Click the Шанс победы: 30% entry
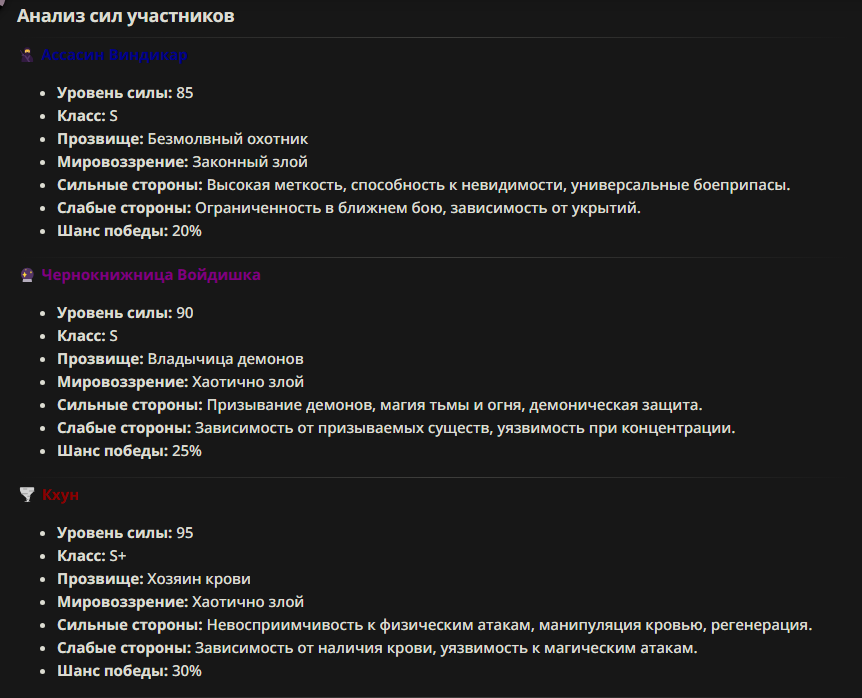Image resolution: width=862 pixels, height=698 pixels. (x=129, y=671)
